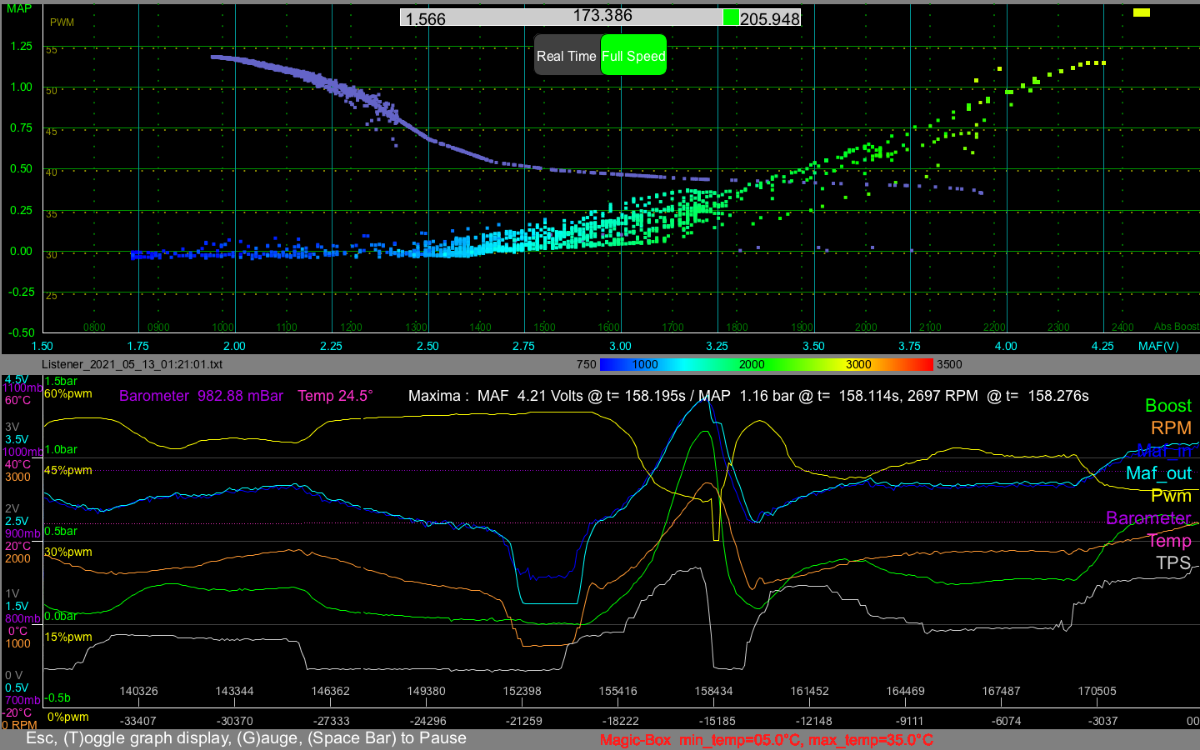Viewport: 1200px width, 750px height.
Task: Click the RPM legend label
Action: click(1171, 429)
